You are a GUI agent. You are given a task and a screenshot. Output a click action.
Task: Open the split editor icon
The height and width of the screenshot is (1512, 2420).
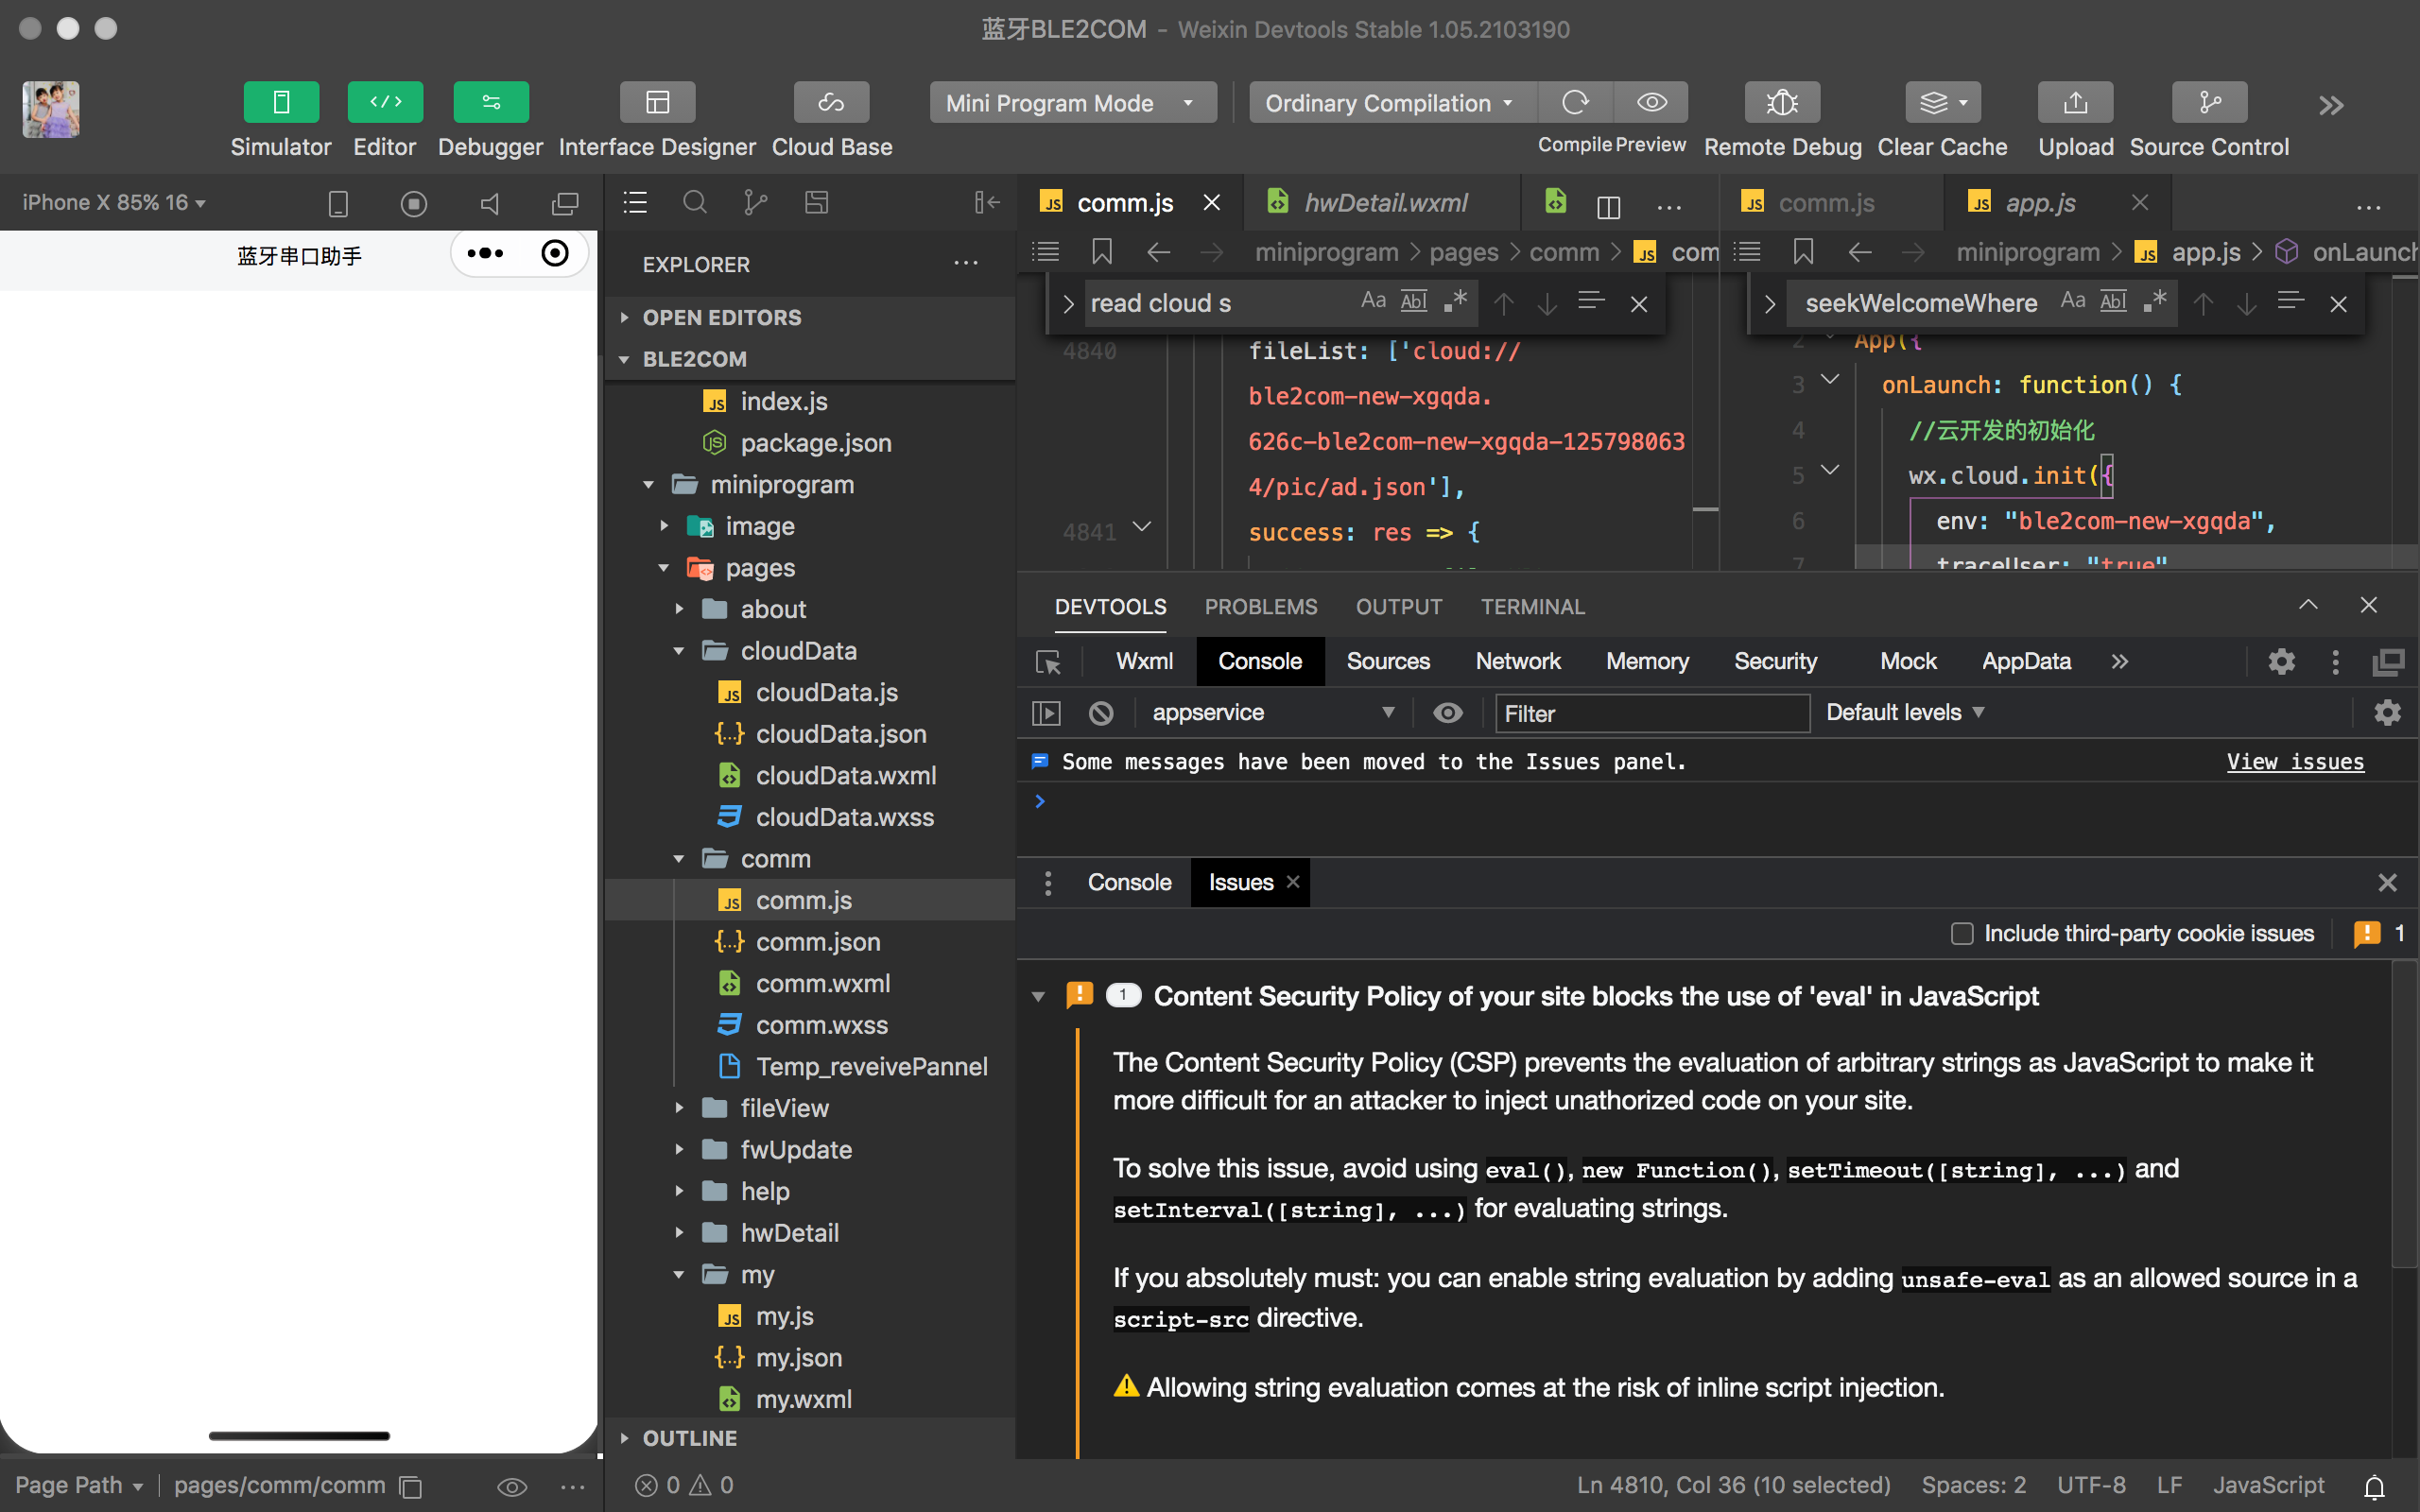point(1608,205)
